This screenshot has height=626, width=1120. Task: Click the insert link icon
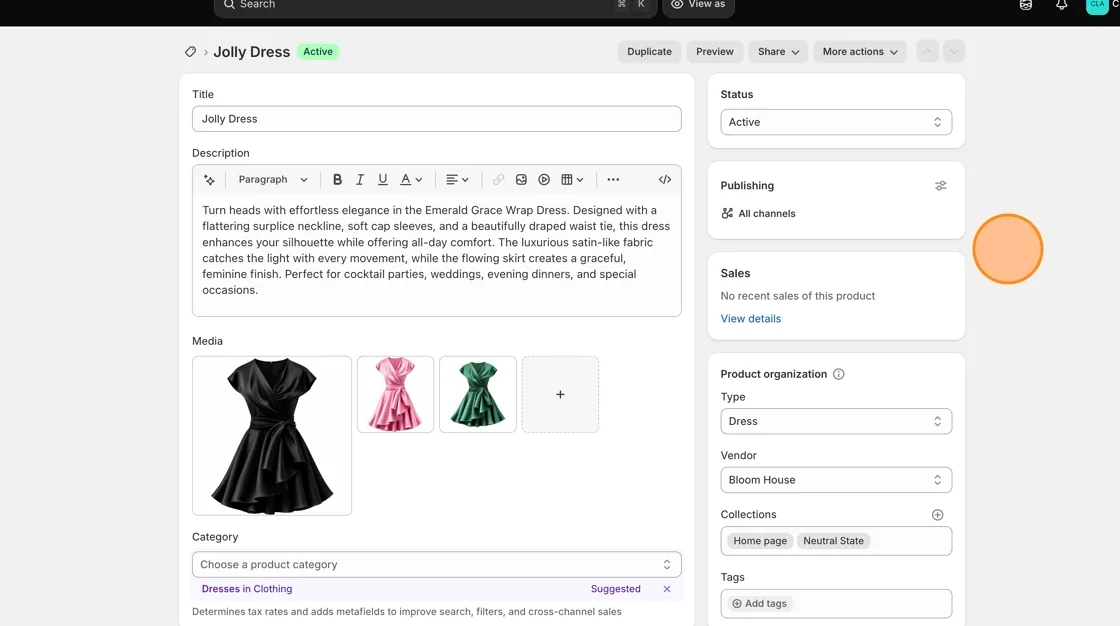(499, 180)
